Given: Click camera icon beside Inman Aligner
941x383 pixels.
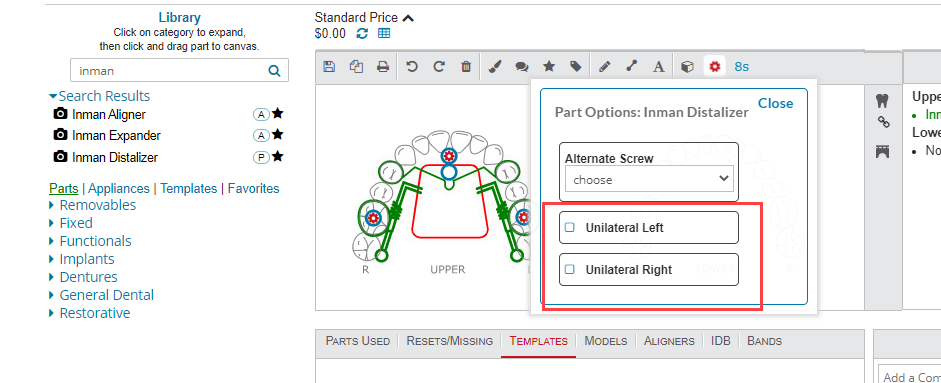Looking at the screenshot, I should [61, 113].
